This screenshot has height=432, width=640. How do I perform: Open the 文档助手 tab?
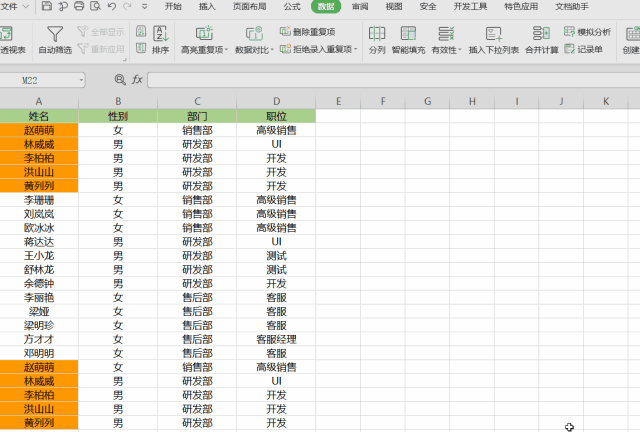(x=572, y=7)
